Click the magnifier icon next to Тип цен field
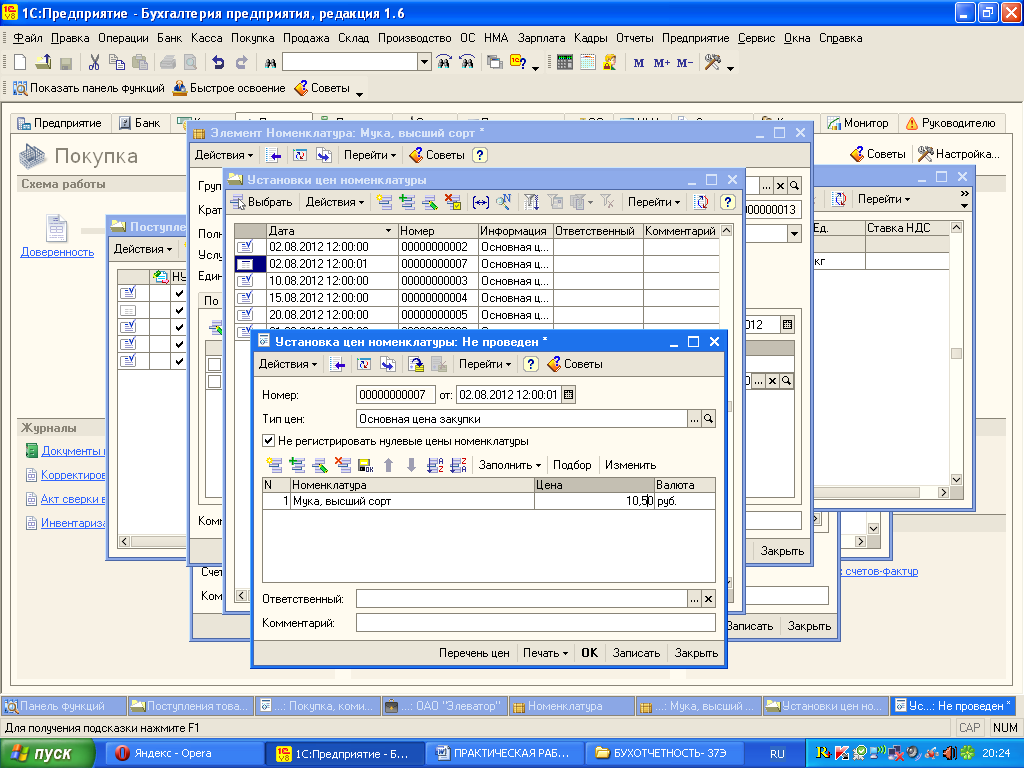 (709, 419)
